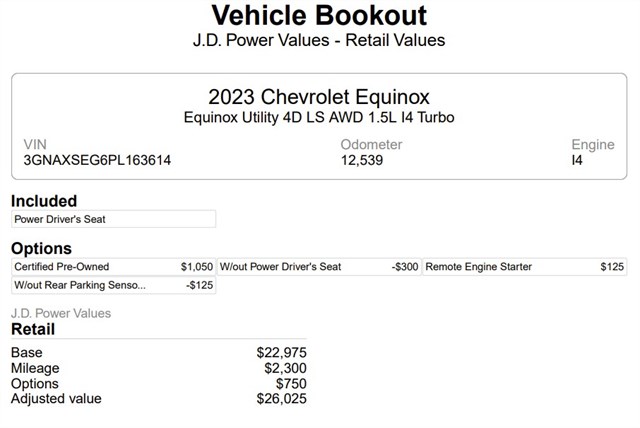Select the Certified Pre-Owned option row
Image resolution: width=640 pixels, height=428 pixels.
tap(113, 267)
